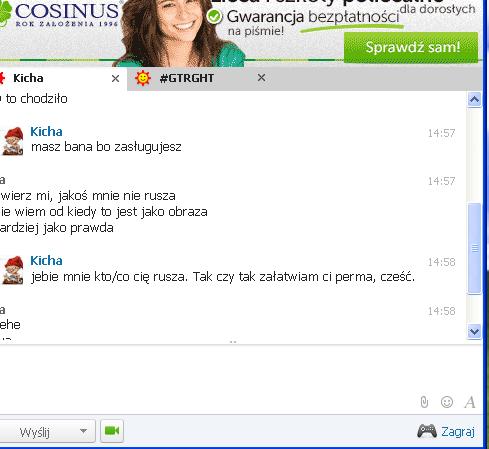
Task: Click the message starting 'jebie mnie kto/co'
Action: [223, 277]
